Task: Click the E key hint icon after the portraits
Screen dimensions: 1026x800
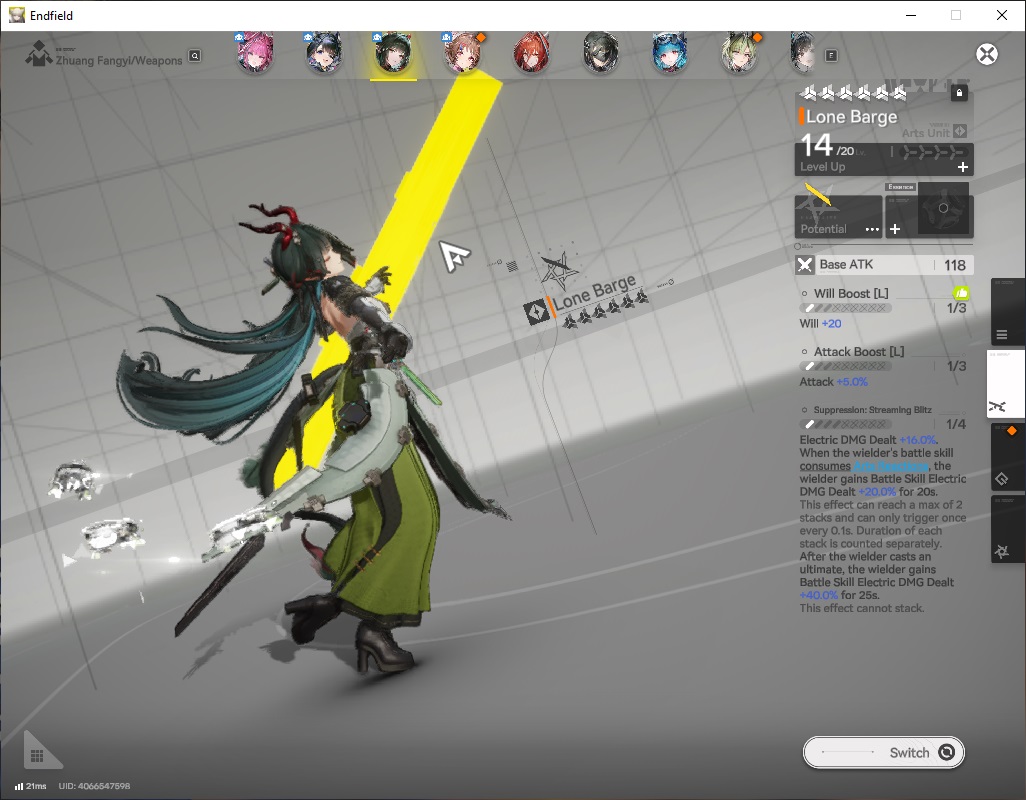Action: coord(831,56)
